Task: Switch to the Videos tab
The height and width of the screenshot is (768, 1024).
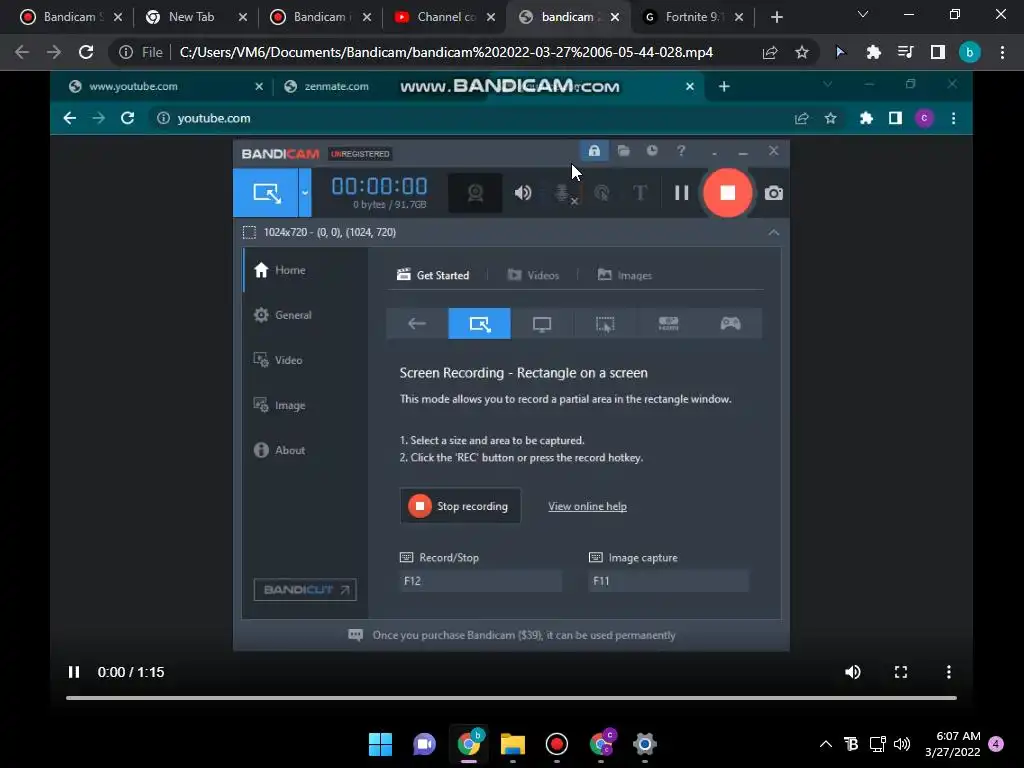Action: click(533, 275)
